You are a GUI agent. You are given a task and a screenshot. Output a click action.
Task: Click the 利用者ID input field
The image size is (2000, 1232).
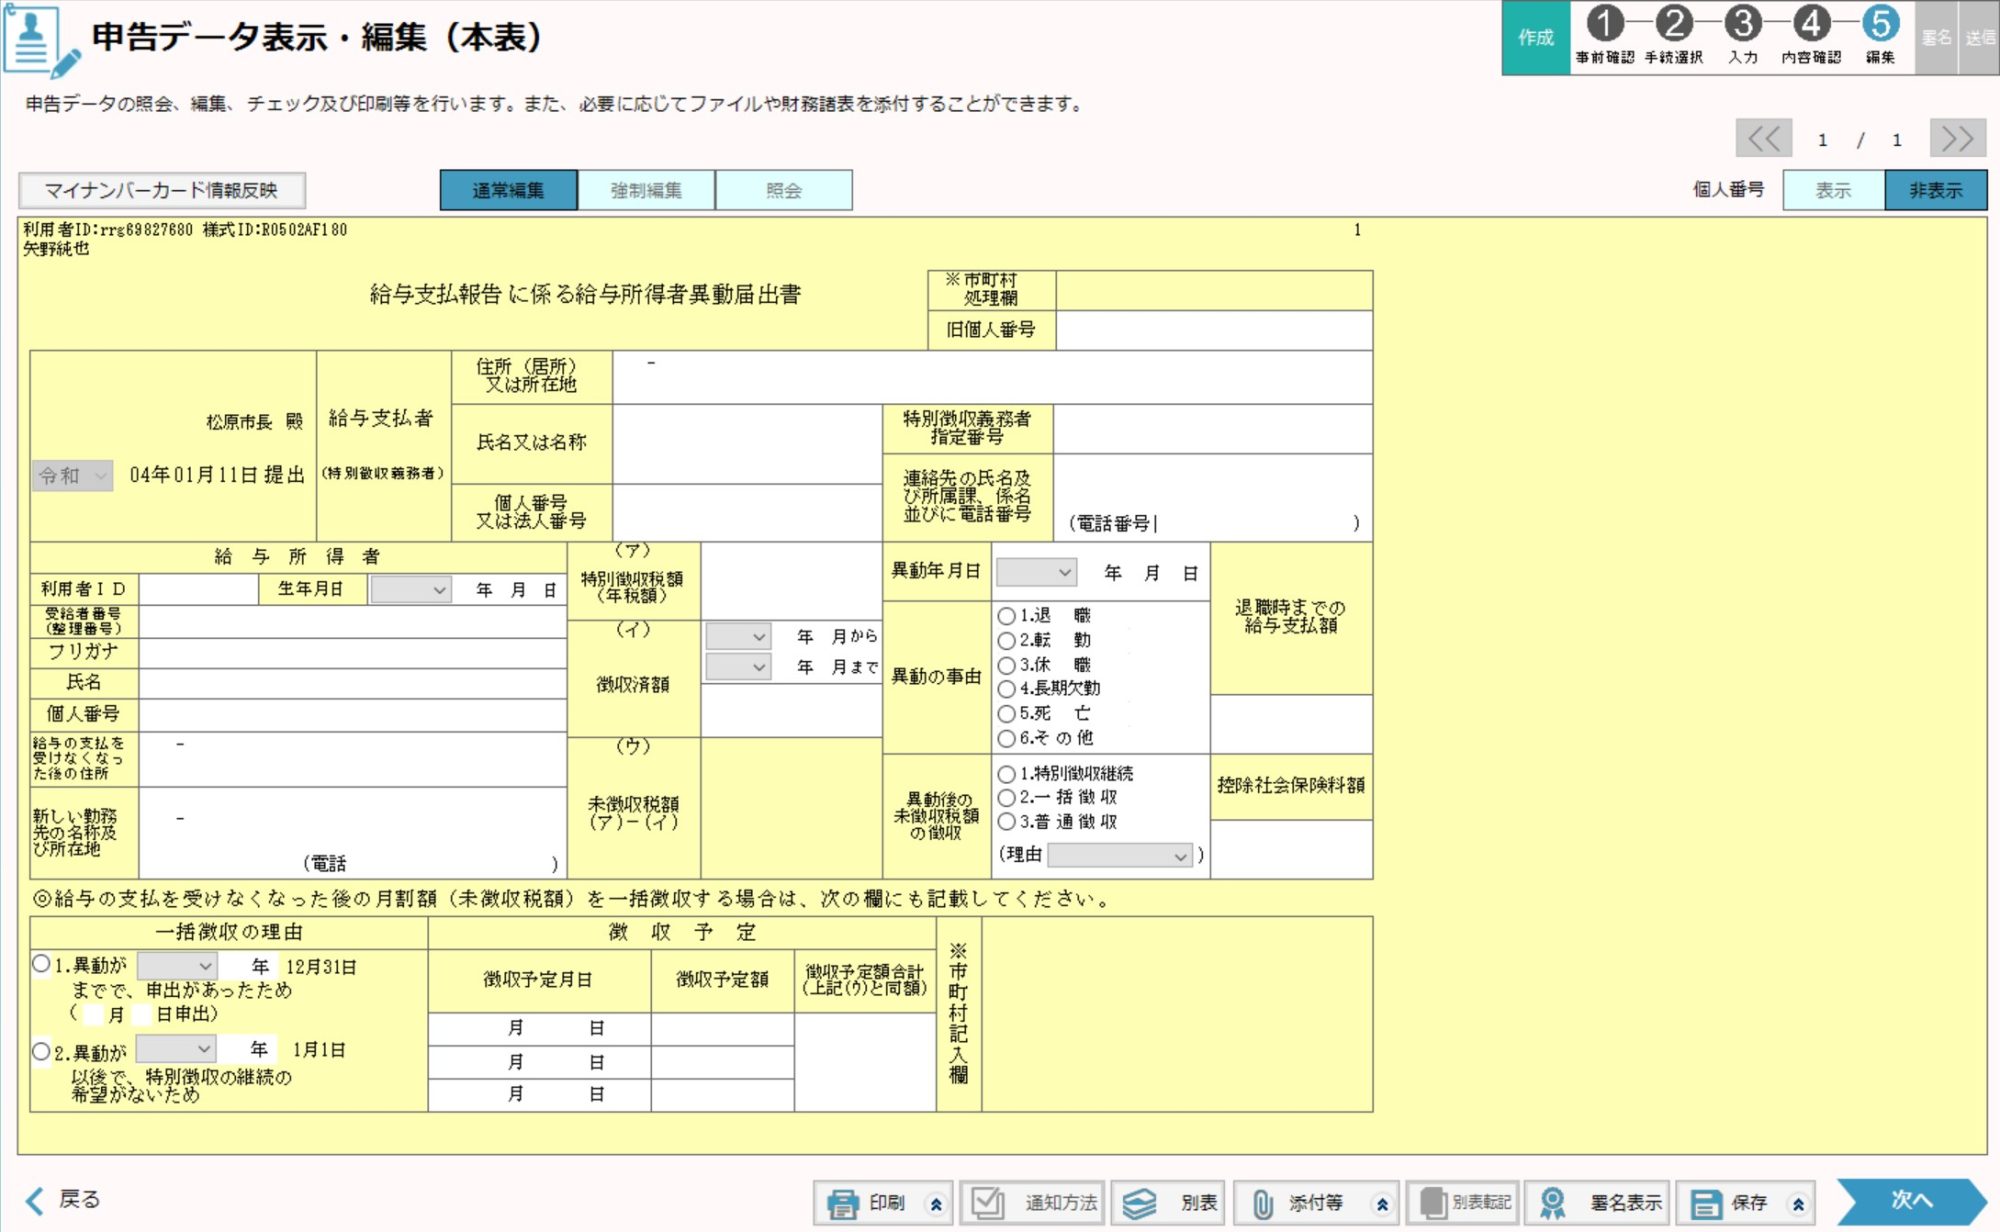point(199,590)
